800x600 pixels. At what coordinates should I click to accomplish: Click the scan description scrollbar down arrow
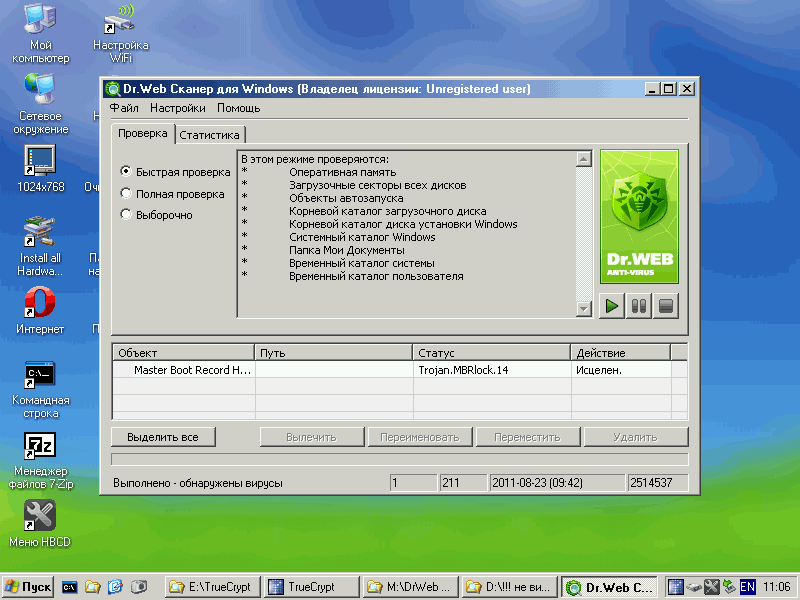pyautogui.click(x=584, y=309)
